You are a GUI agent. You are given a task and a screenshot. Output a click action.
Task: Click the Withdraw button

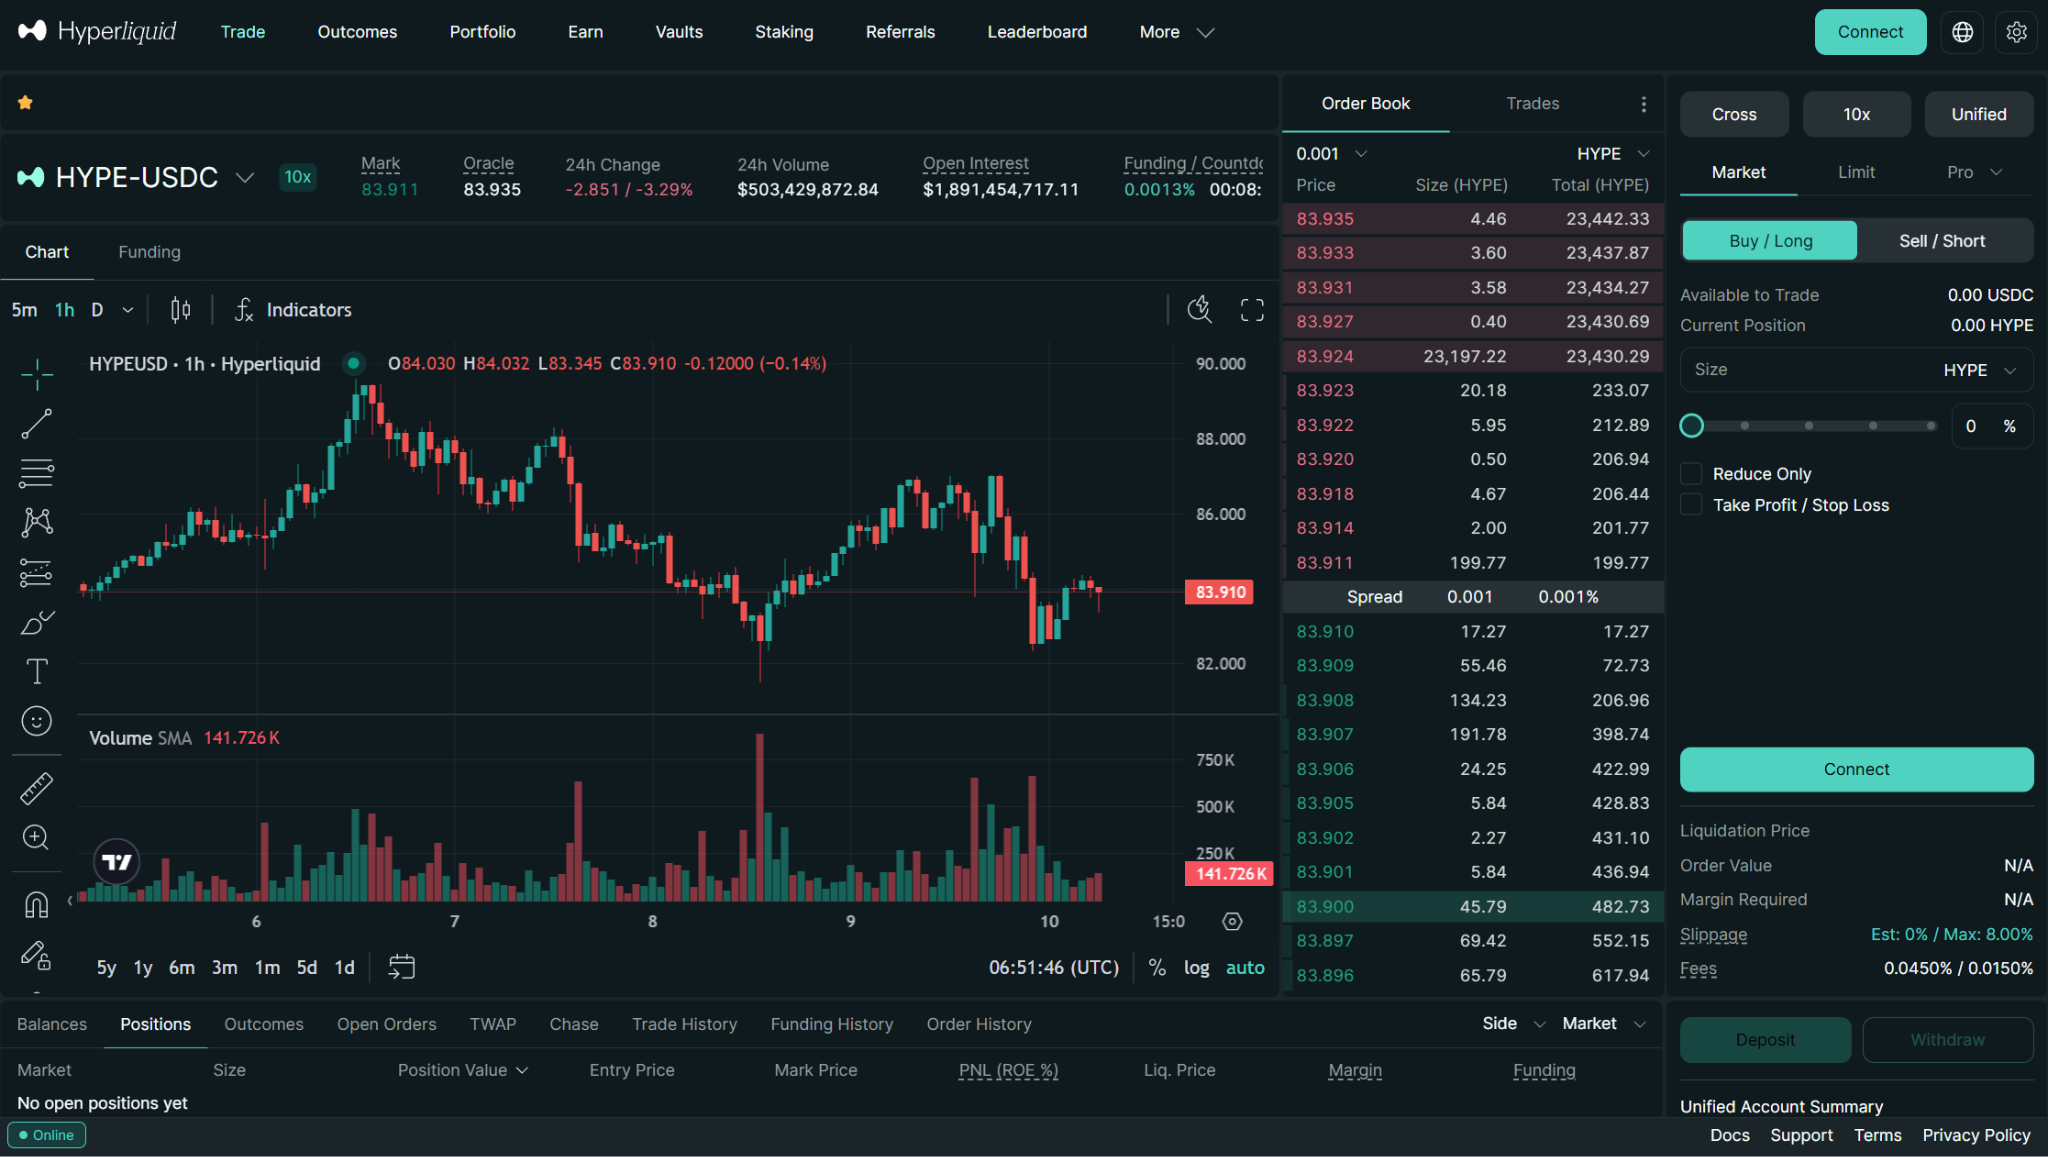click(1947, 1040)
